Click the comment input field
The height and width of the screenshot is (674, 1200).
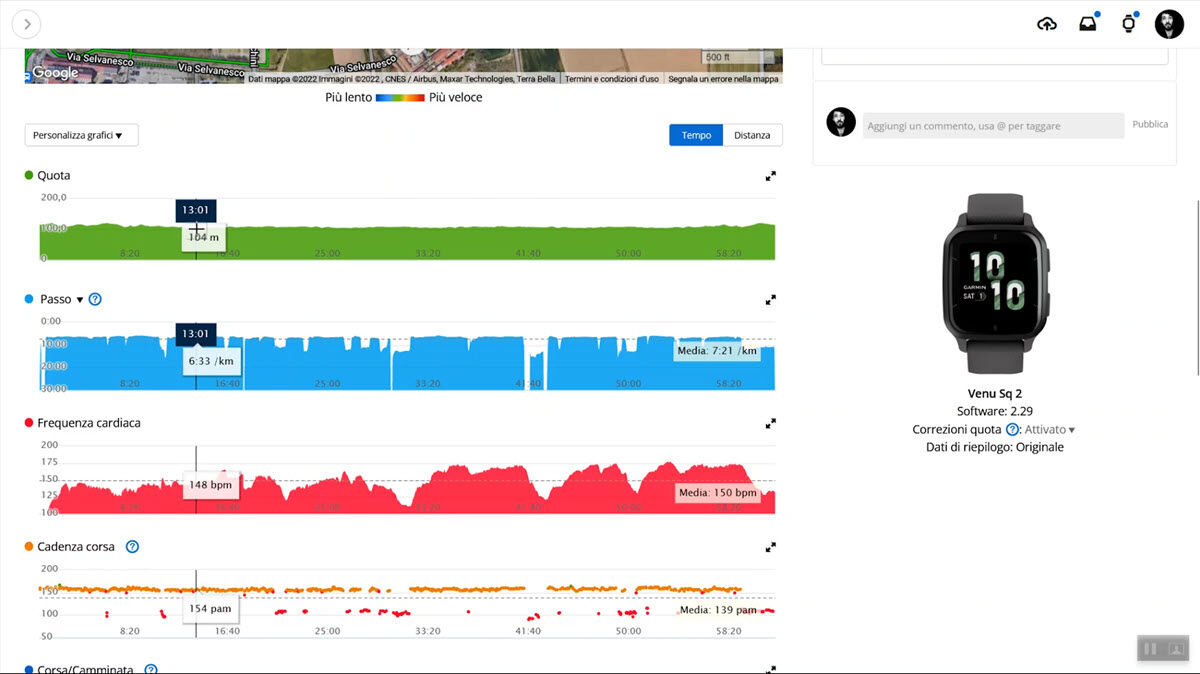pos(993,126)
